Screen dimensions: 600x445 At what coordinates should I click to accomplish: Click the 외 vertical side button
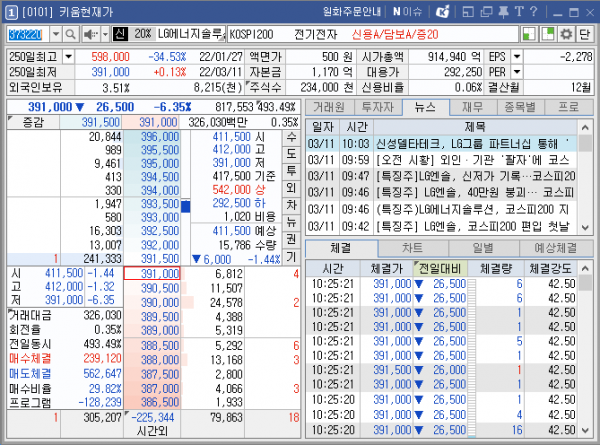(x=291, y=187)
